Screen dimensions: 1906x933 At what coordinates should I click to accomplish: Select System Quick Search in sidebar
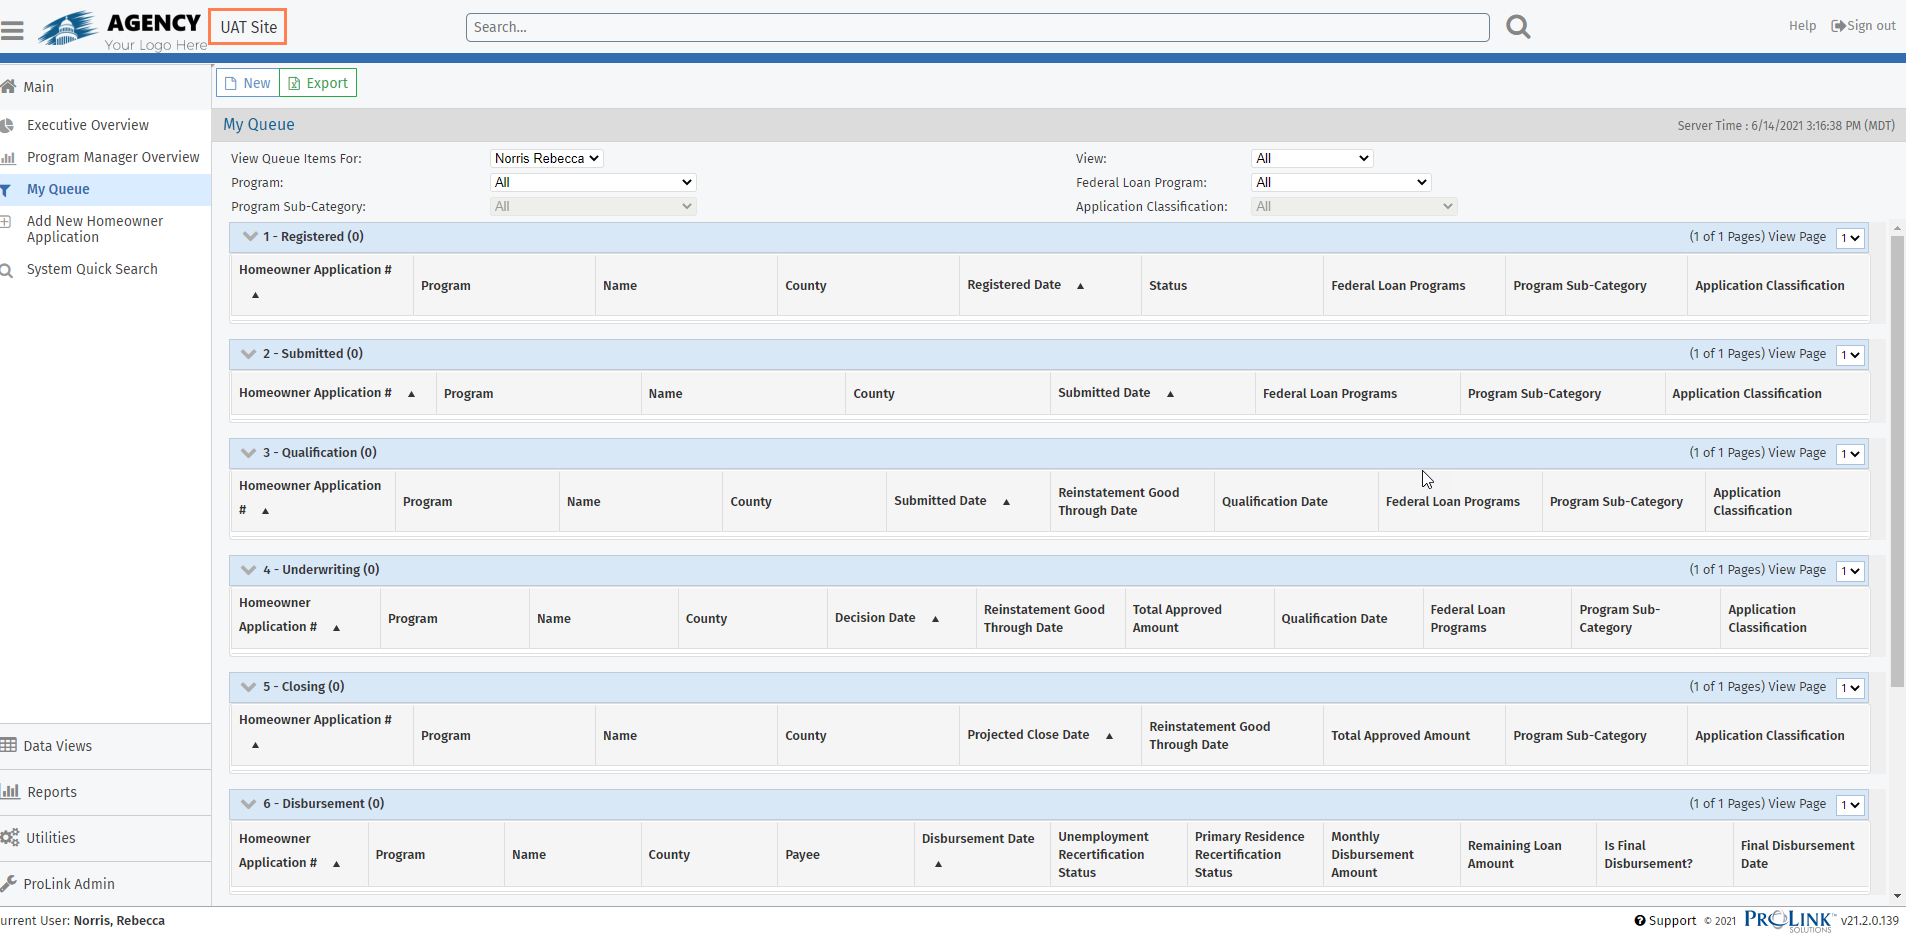coord(92,269)
